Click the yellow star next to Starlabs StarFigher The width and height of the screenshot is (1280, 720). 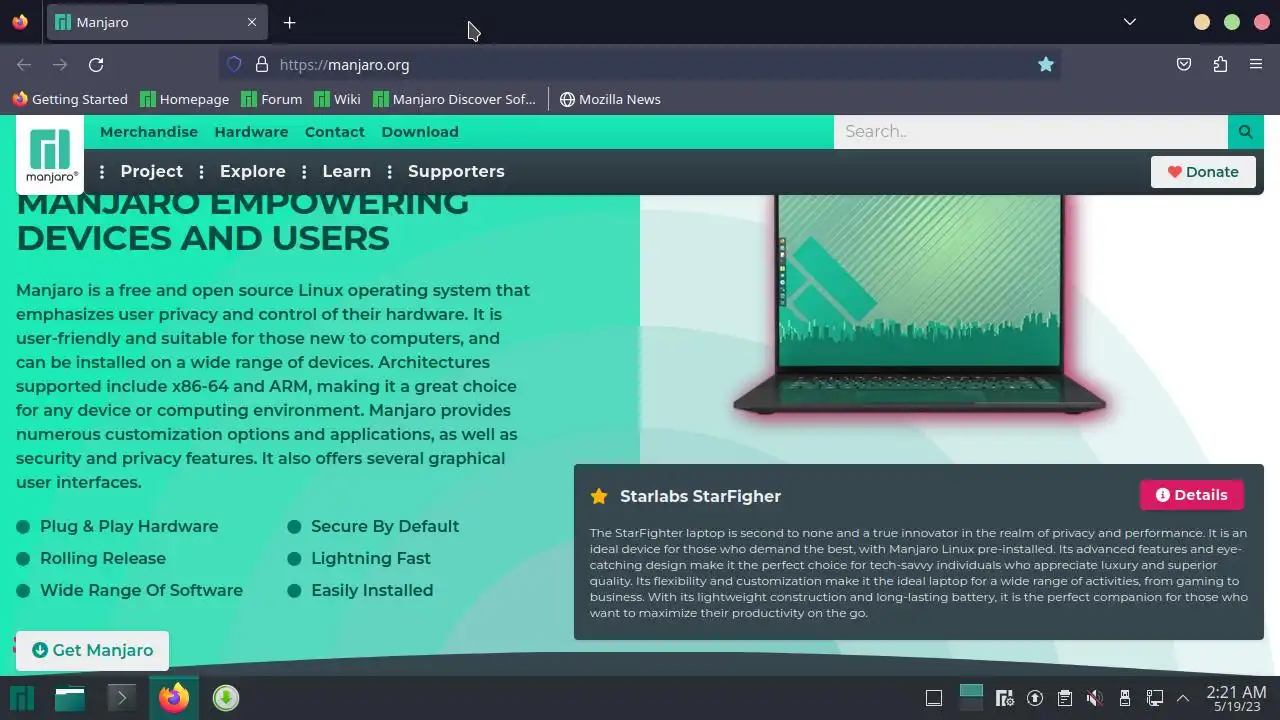point(599,496)
